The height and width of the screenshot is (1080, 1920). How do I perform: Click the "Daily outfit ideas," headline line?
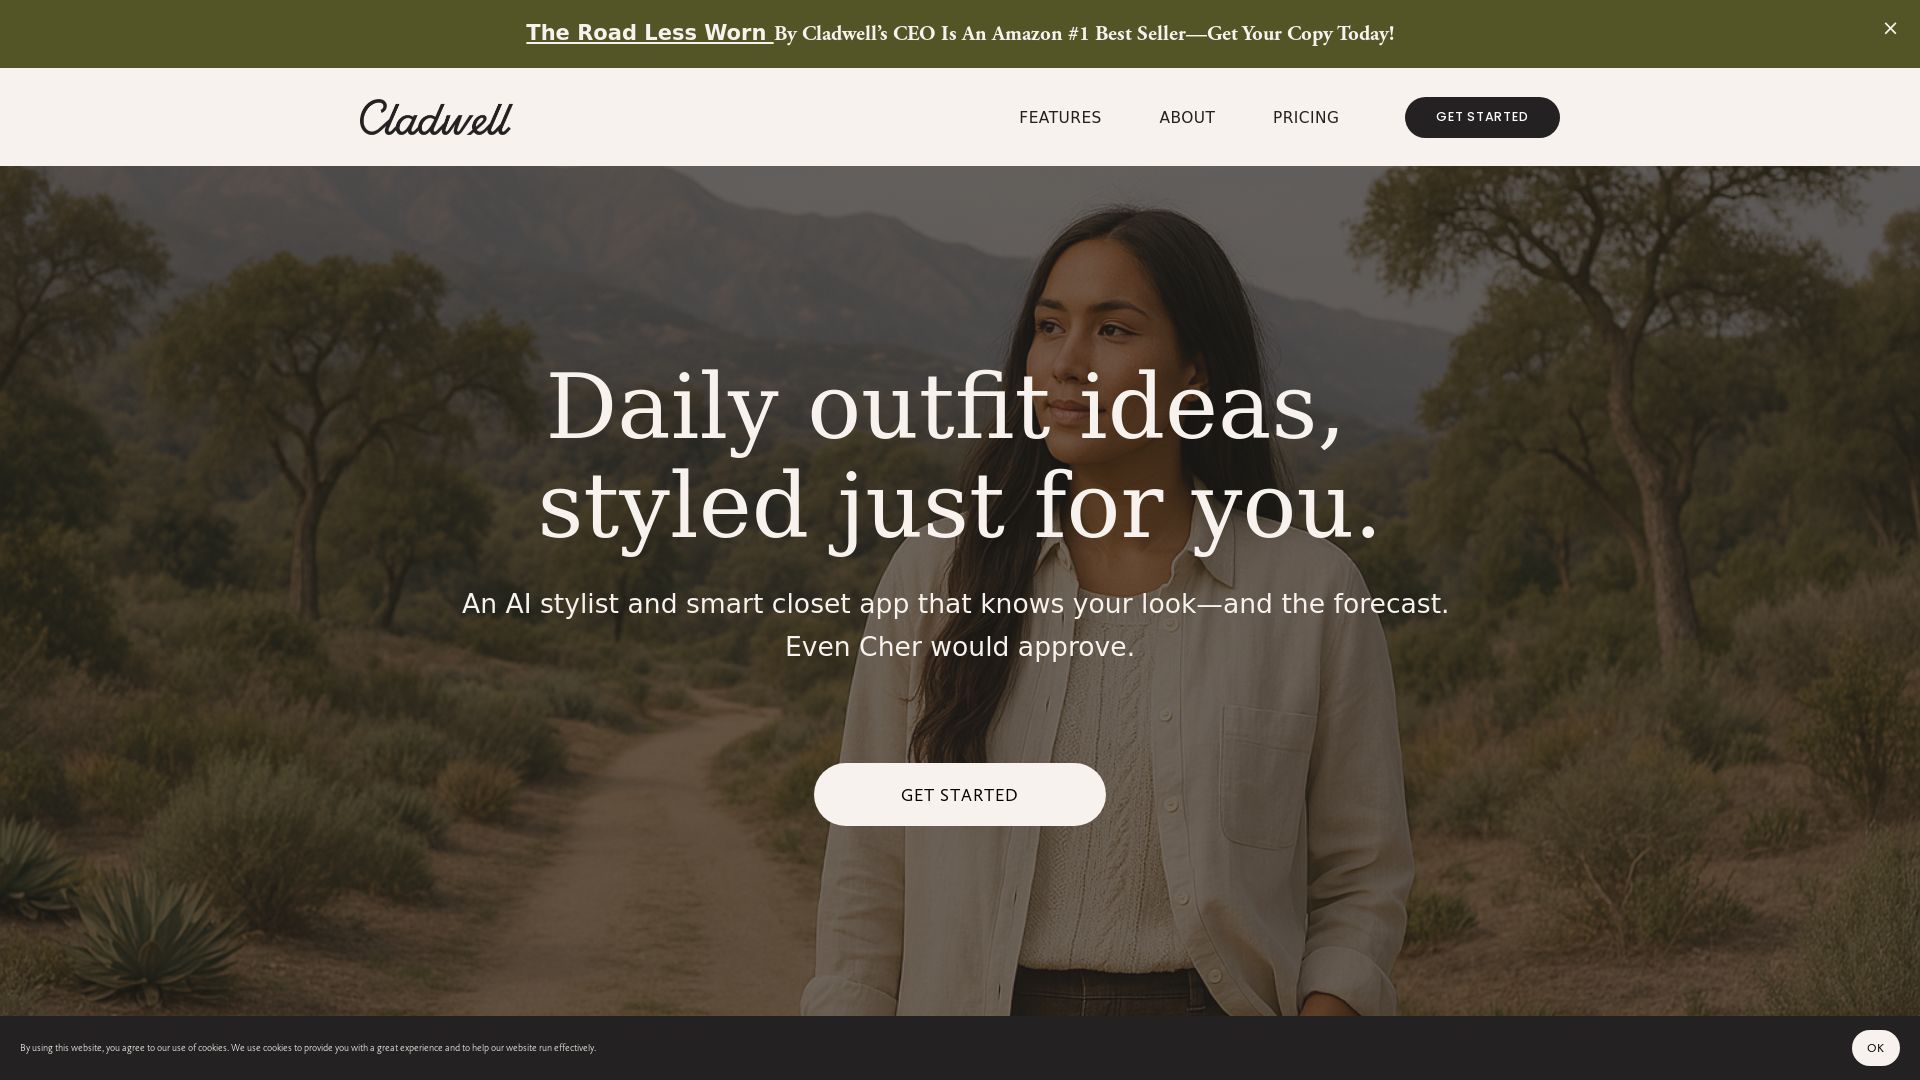tap(945, 407)
